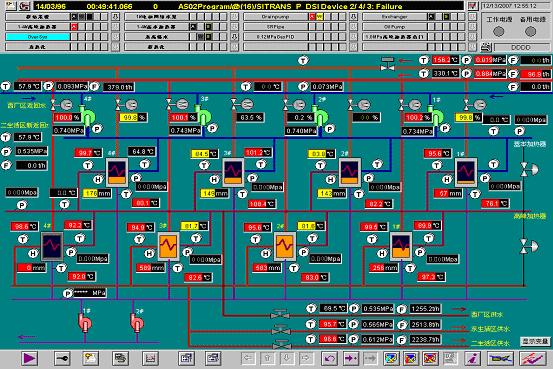The width and height of the screenshot is (553, 369).
Task: Expand the down arrow right of 0.12MPa row
Action: 354,37
